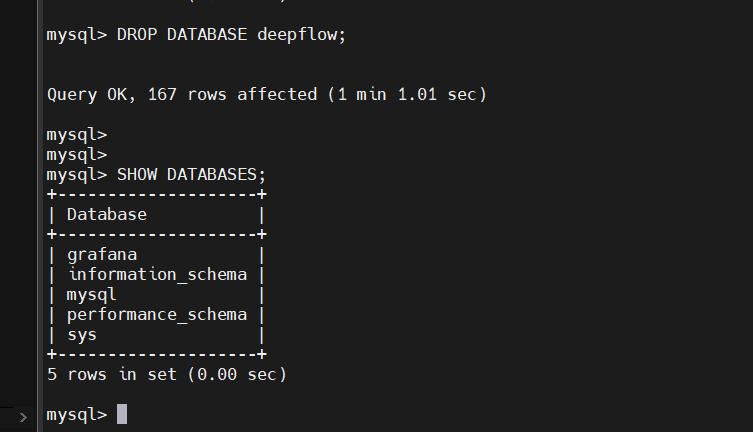The image size is (753, 432).
Task: Click the mysql entry inside the results table
Action: [x=92, y=295]
